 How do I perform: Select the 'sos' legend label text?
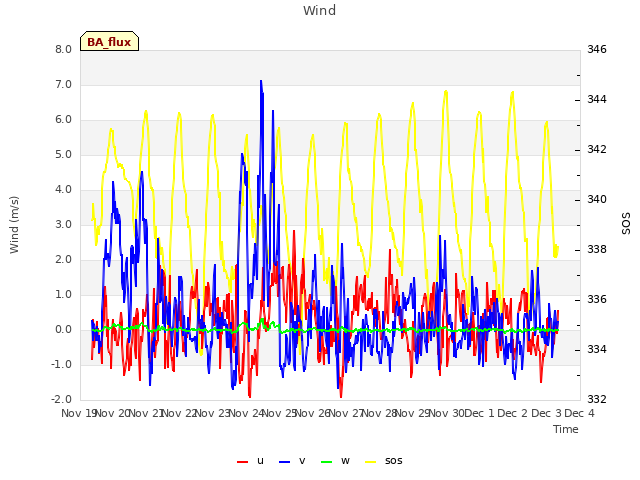click(x=393, y=461)
